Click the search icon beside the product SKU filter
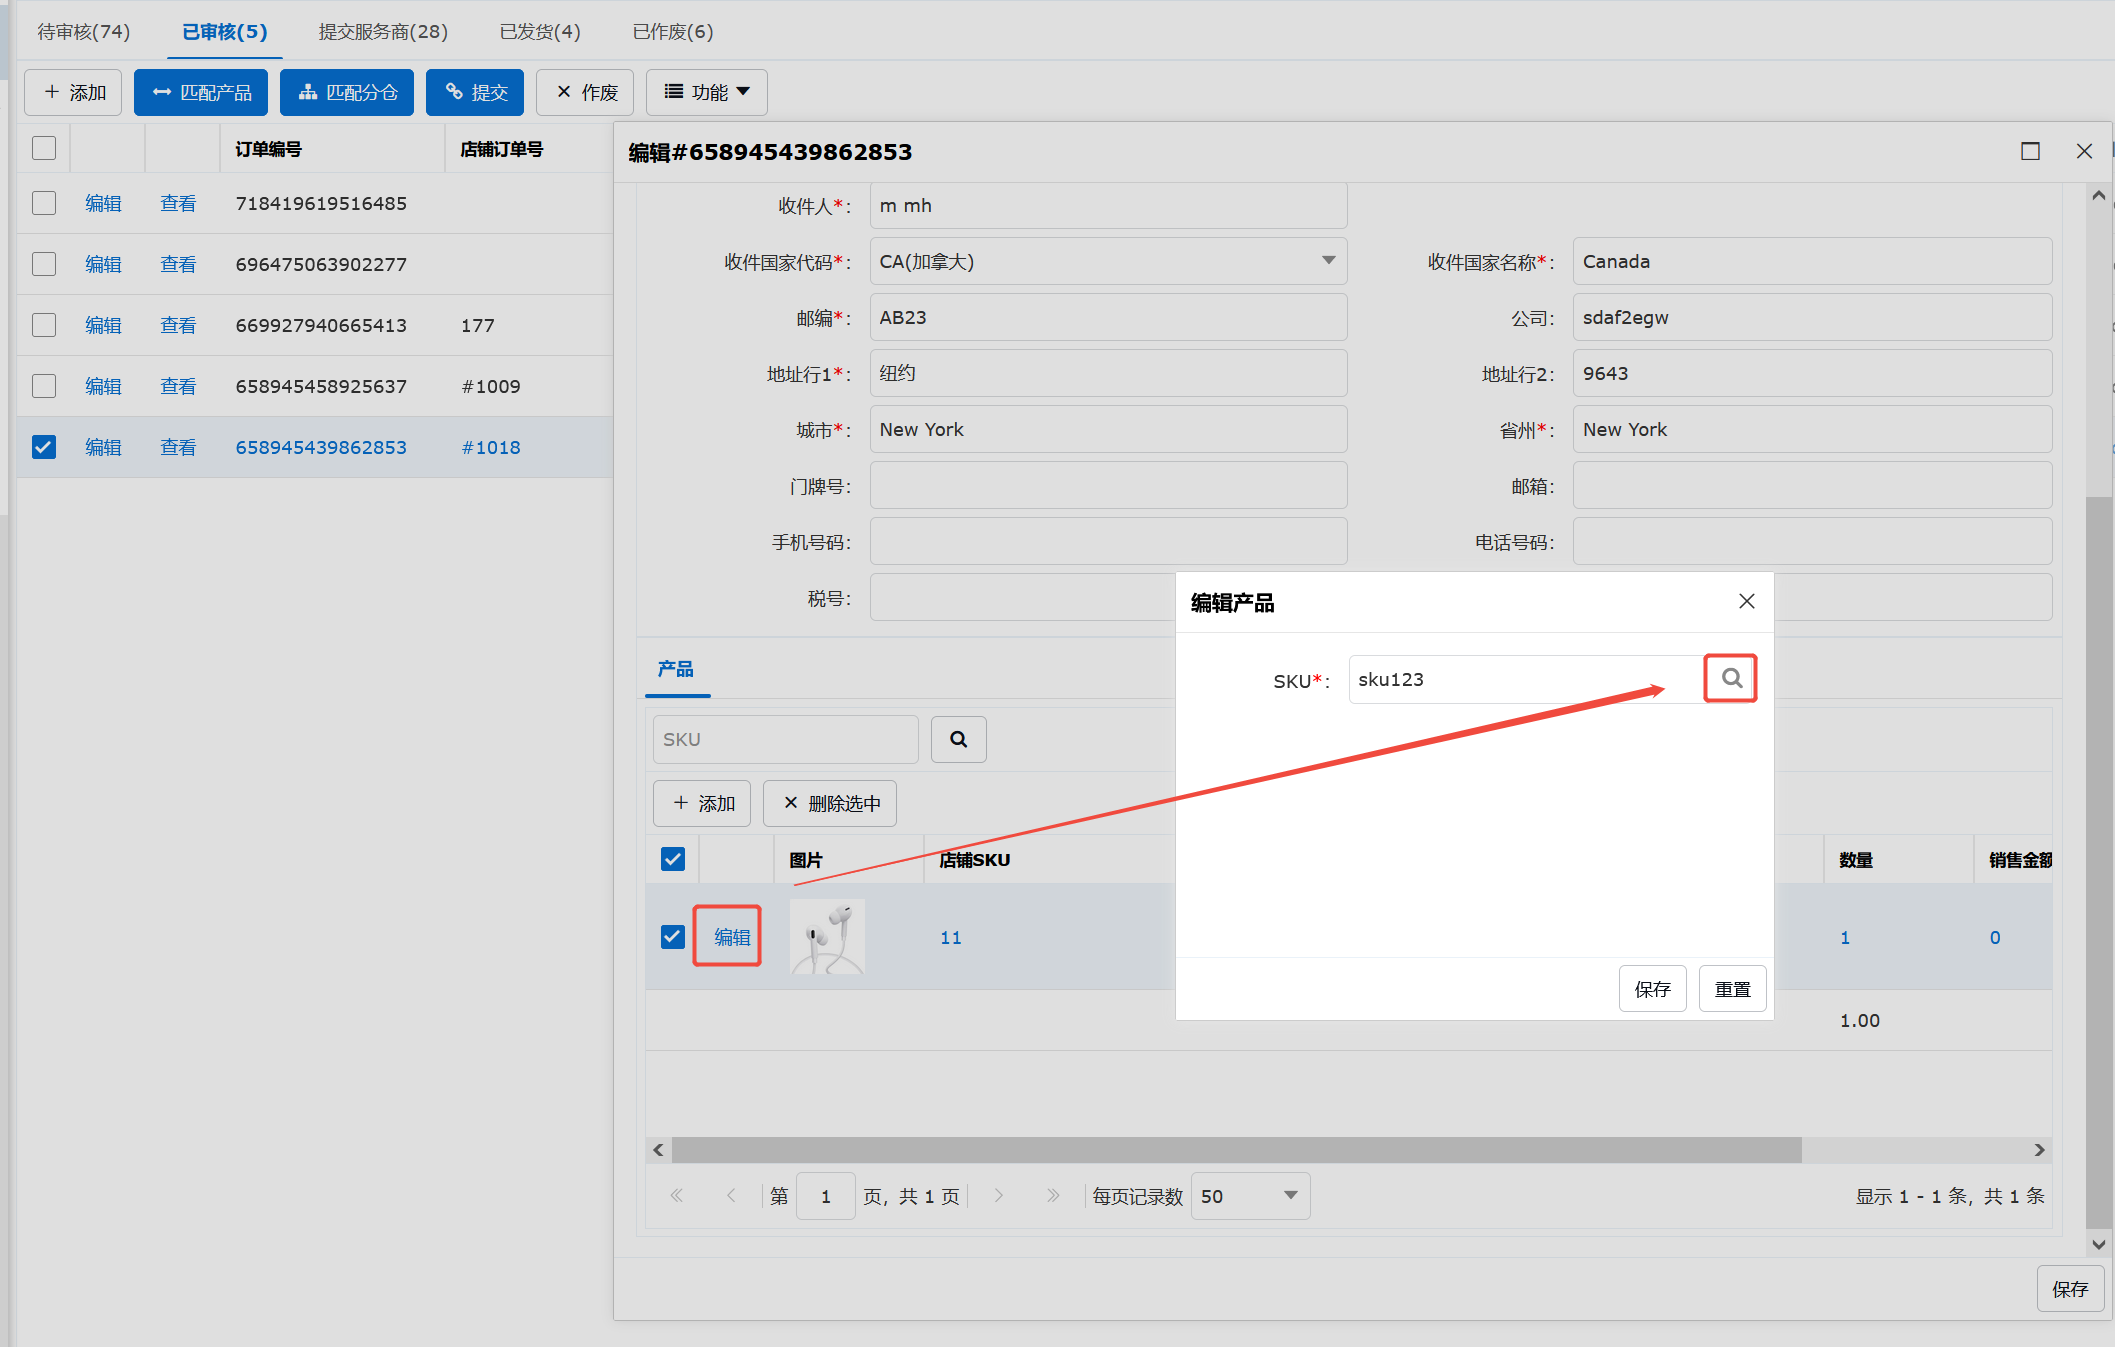 coord(958,740)
